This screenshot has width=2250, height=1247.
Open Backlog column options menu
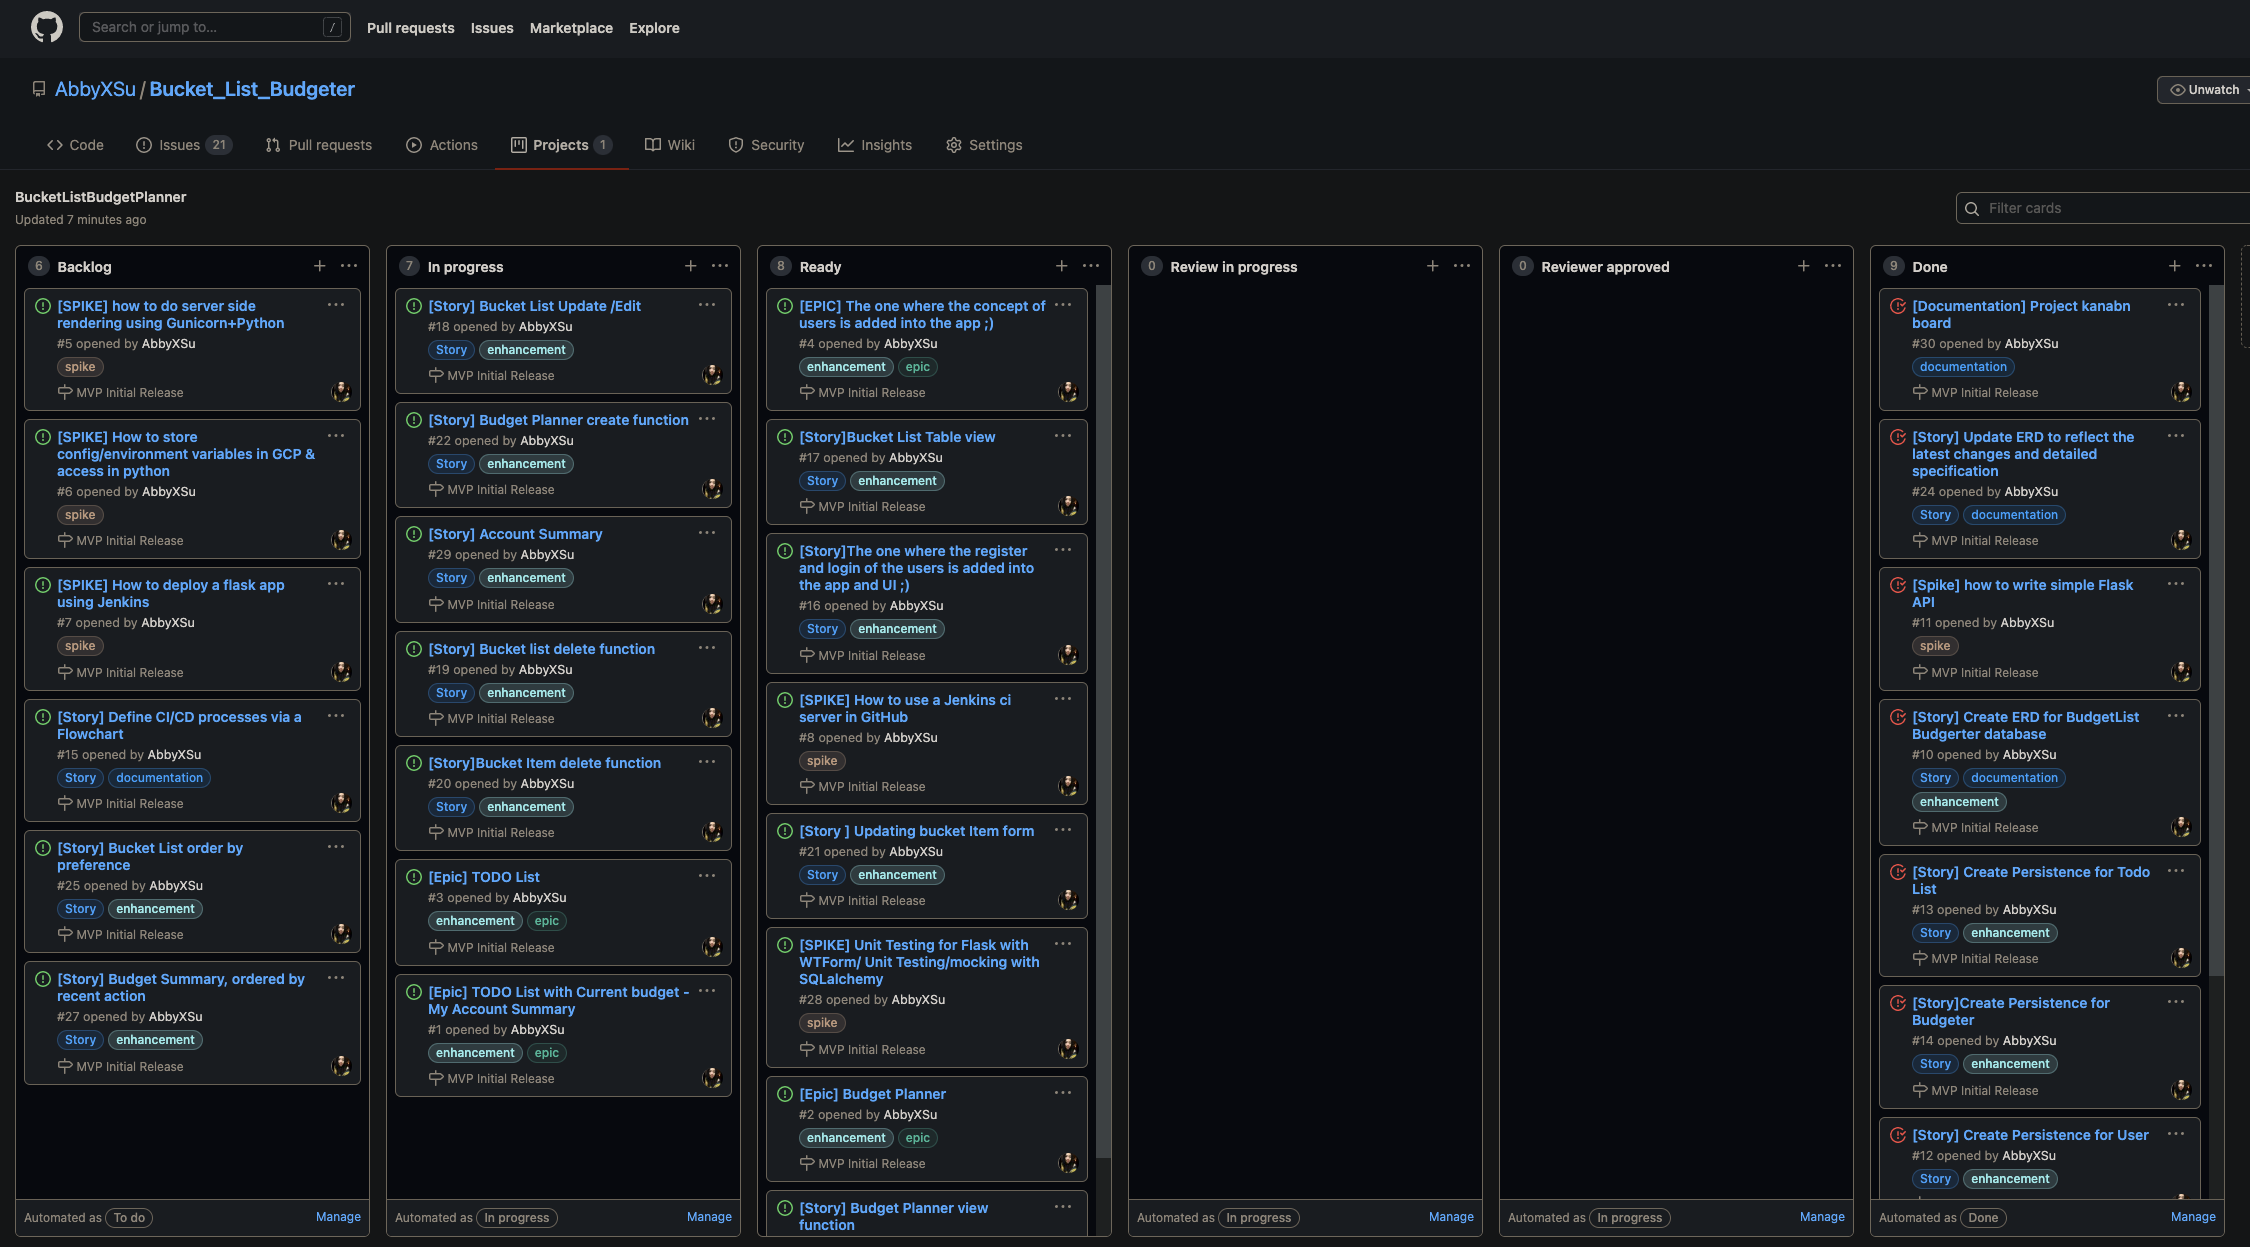pyautogui.click(x=349, y=266)
